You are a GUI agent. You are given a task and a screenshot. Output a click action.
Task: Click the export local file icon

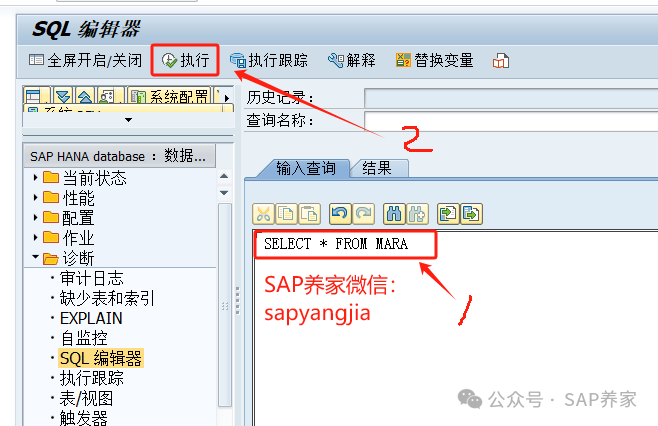point(471,214)
